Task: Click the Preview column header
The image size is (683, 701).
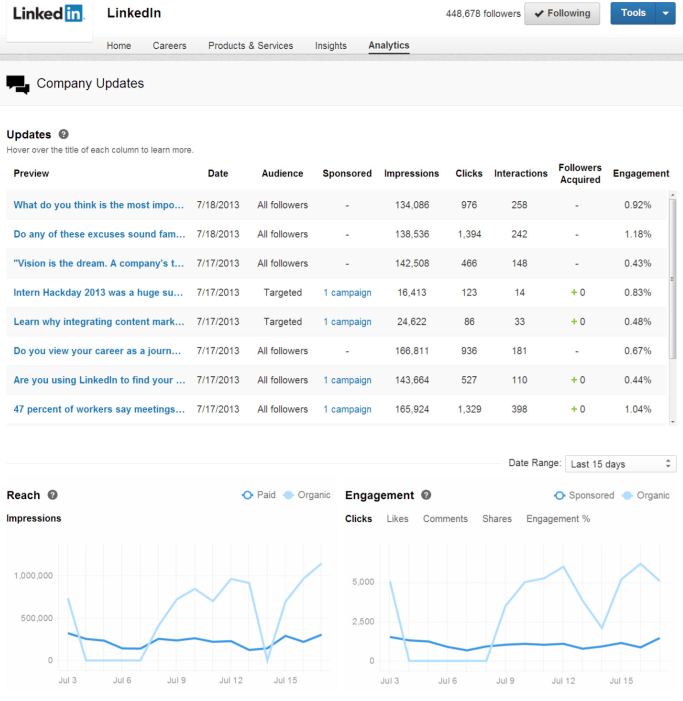Action: tap(31, 173)
